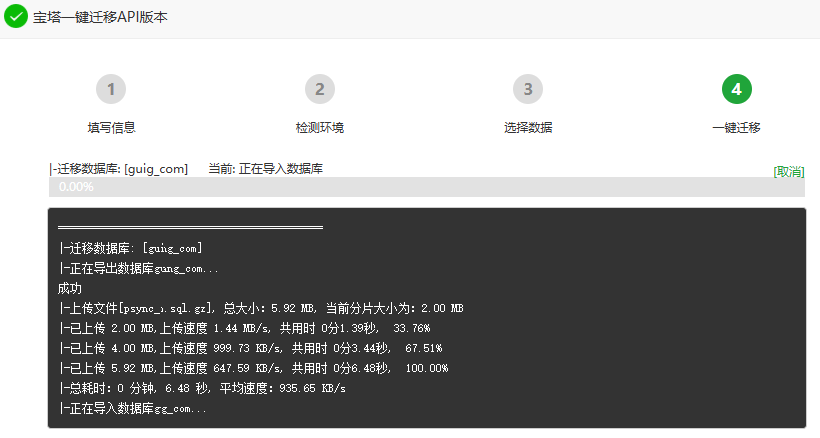Click the status text 迁移数据库: [guig_com]
The width and height of the screenshot is (820, 438).
pyautogui.click(x=119, y=169)
